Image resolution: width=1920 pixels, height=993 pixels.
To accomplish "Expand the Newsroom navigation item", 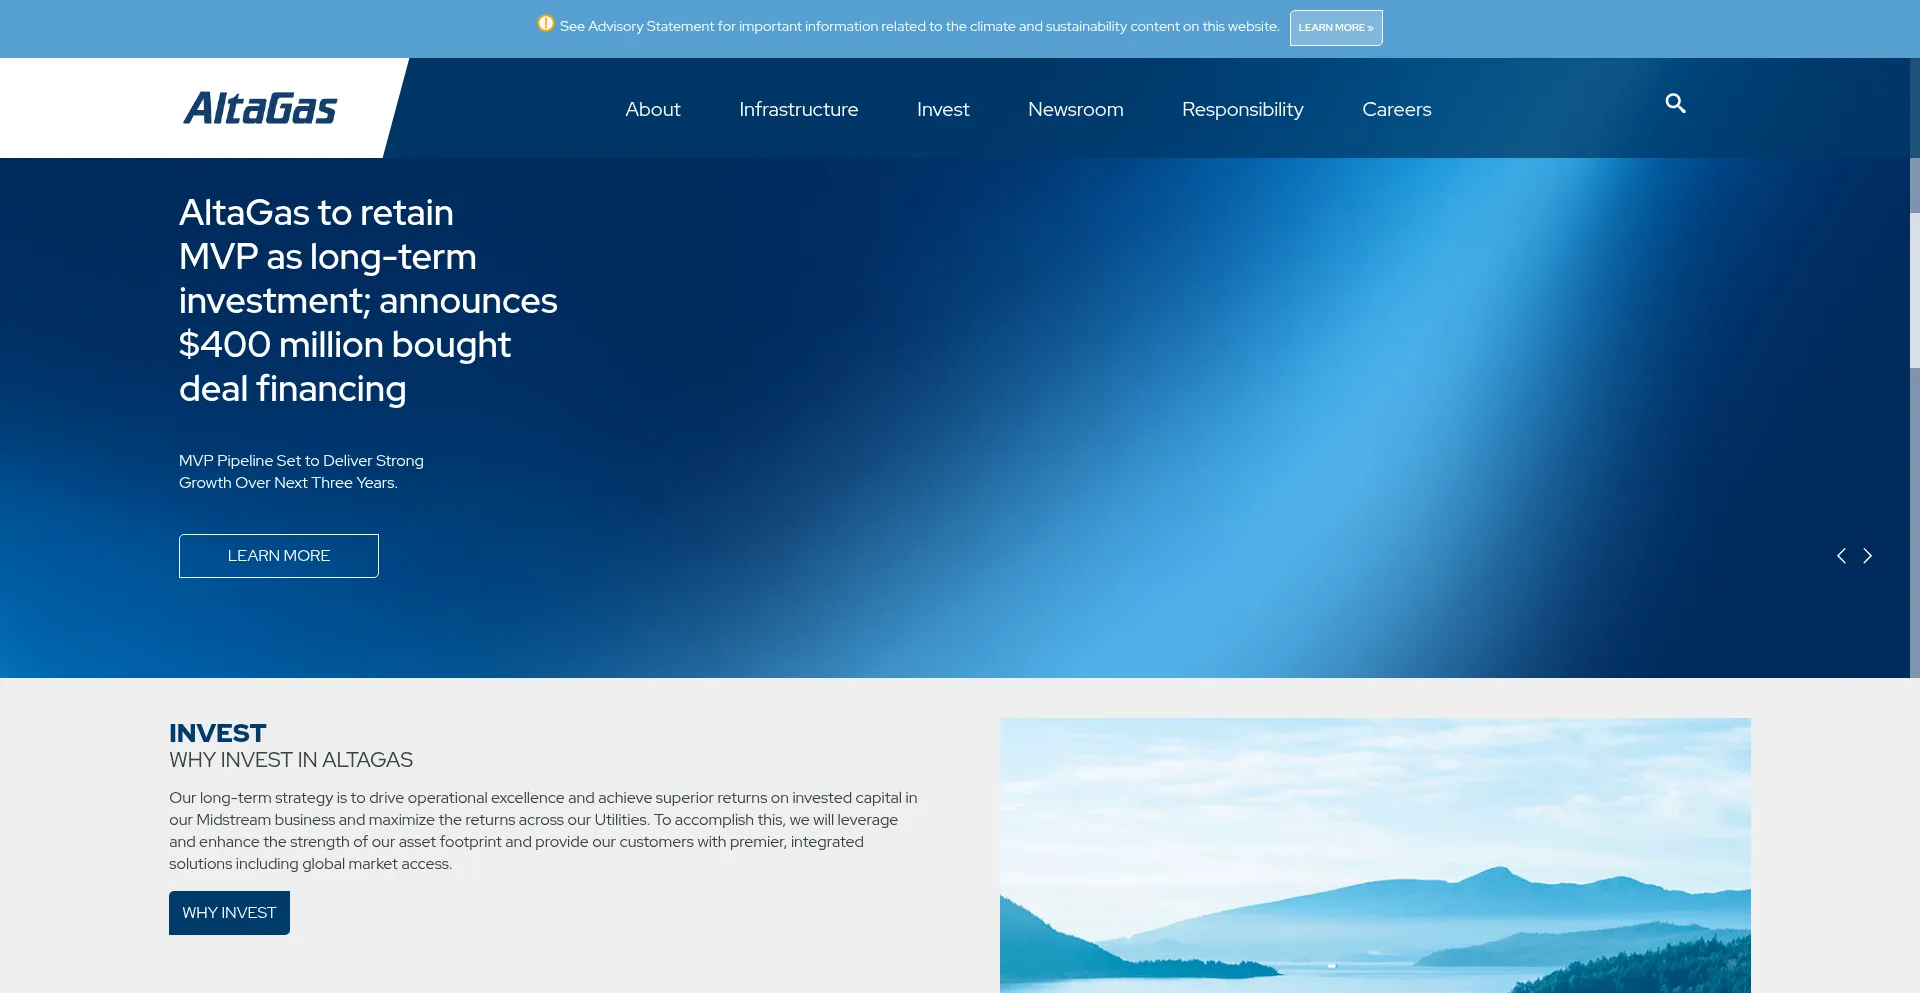I will [1075, 109].
